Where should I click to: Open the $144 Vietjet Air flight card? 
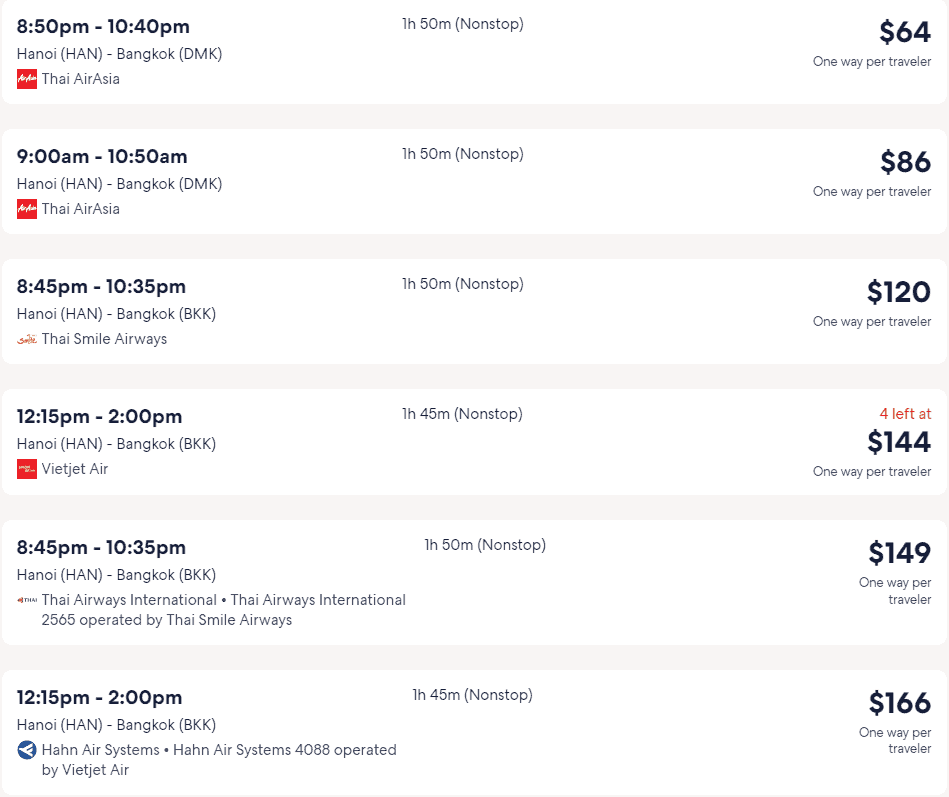click(474, 442)
